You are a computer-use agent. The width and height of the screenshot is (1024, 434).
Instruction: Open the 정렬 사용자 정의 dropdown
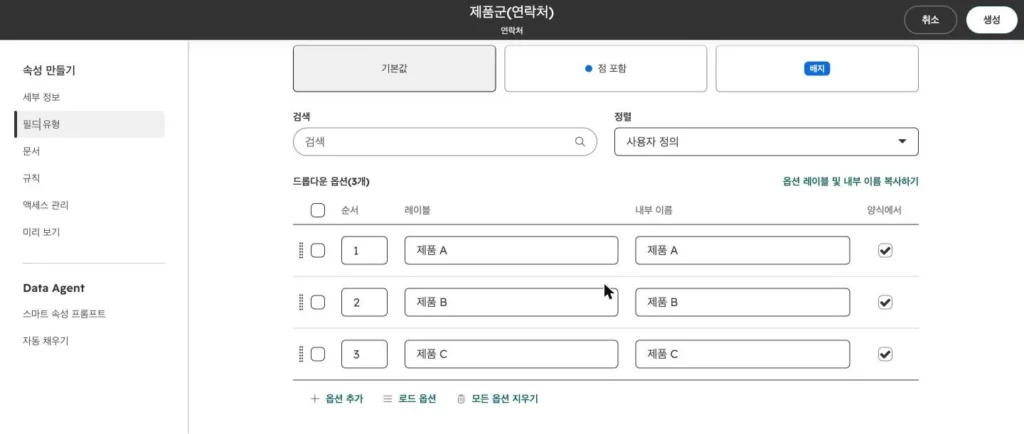(766, 142)
